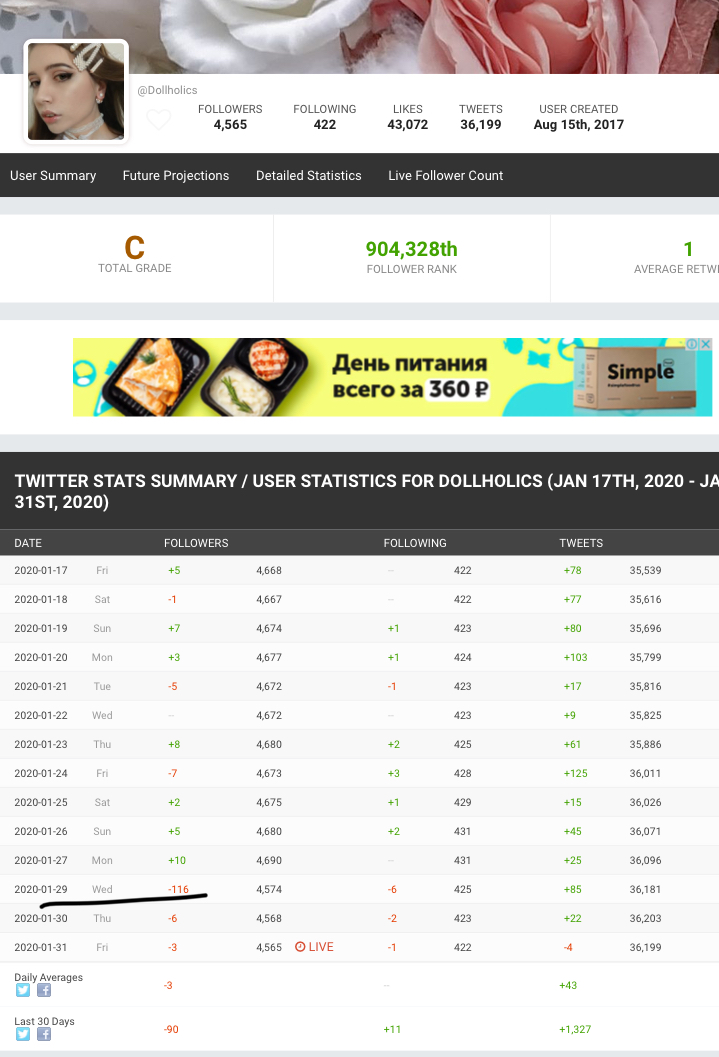Select the 2020-01-19 date cell
The height and width of the screenshot is (1057, 719).
pos(41,628)
